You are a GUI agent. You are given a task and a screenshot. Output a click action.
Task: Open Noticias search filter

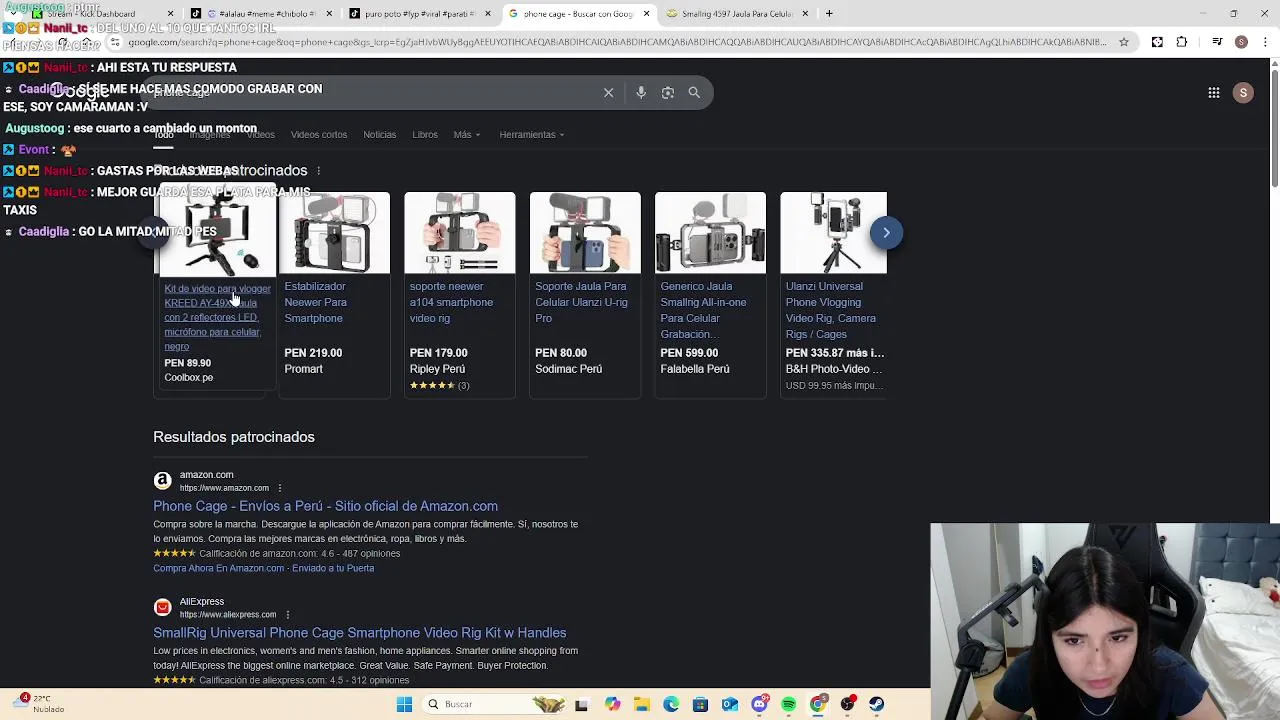point(379,135)
